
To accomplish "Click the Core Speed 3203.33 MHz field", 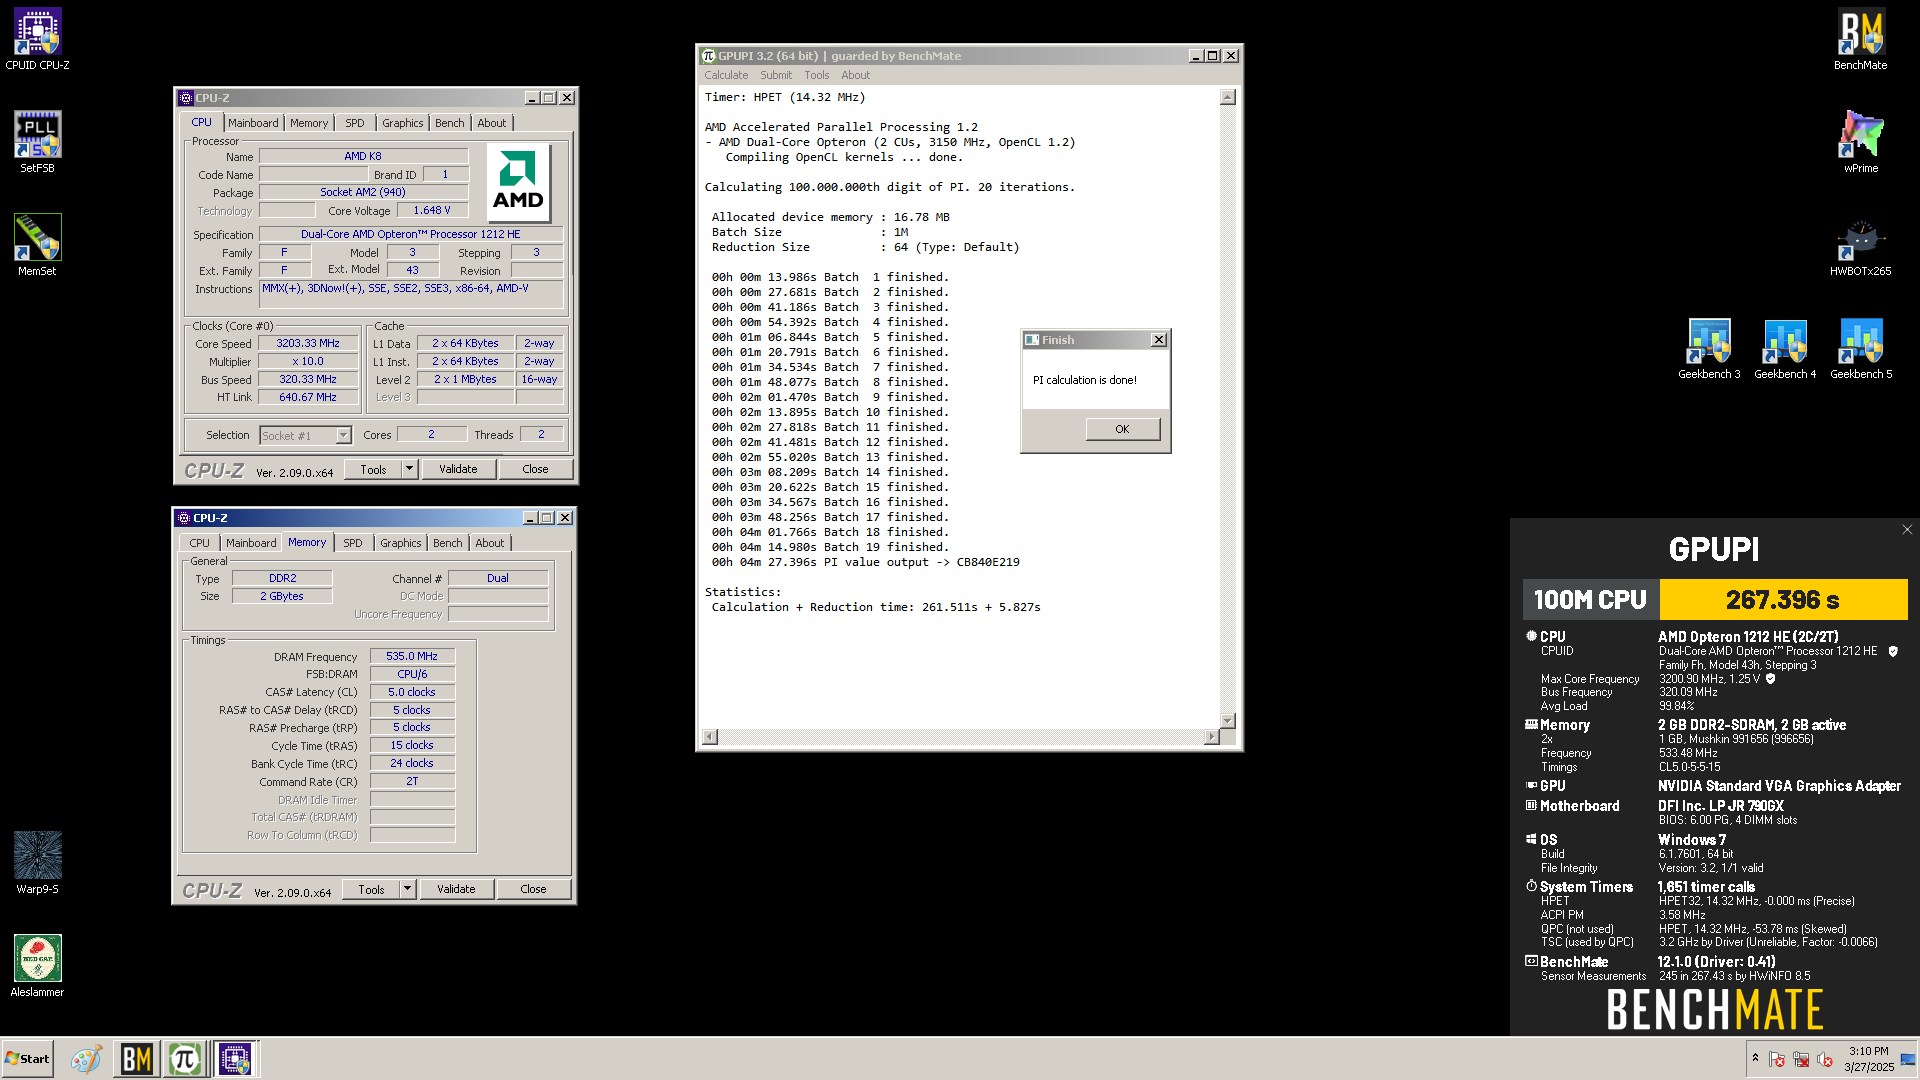I will point(308,343).
